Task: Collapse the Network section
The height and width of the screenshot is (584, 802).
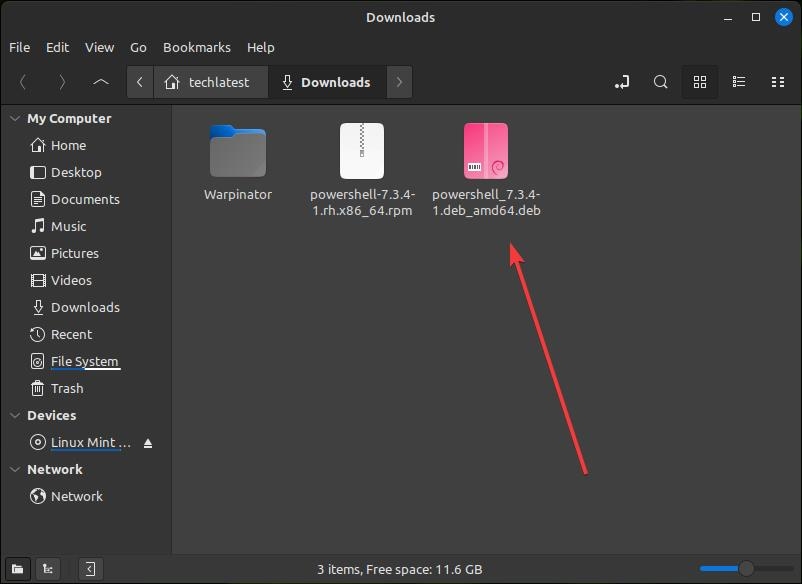Action: pos(15,469)
